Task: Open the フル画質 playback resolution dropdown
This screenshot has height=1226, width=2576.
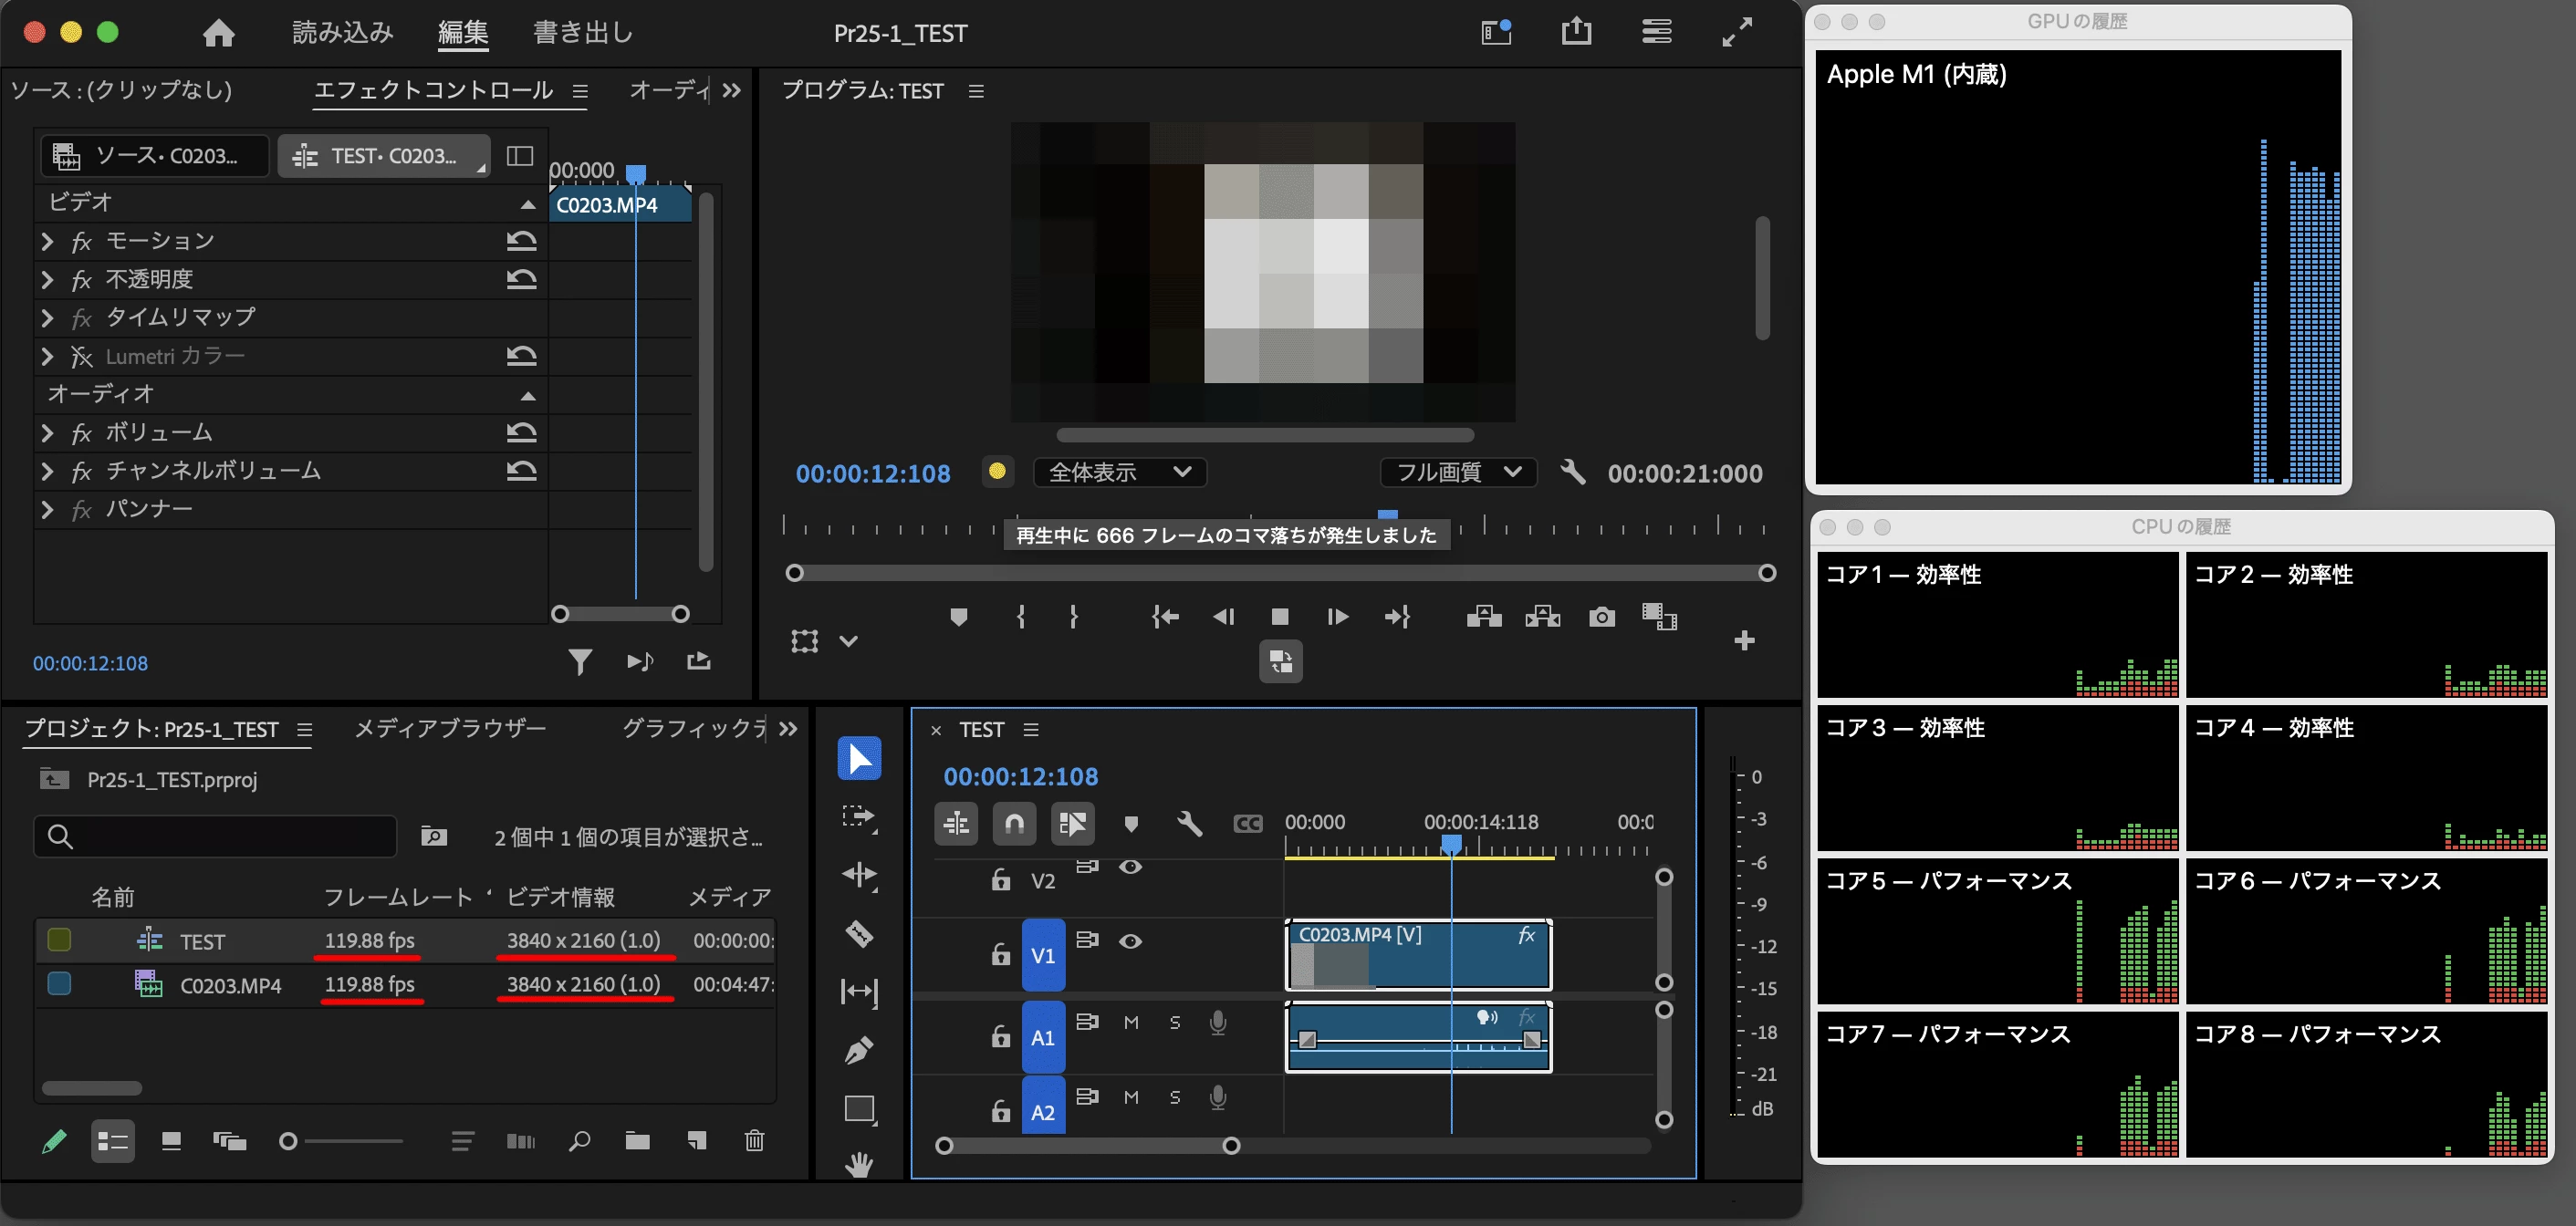Action: tap(1459, 472)
